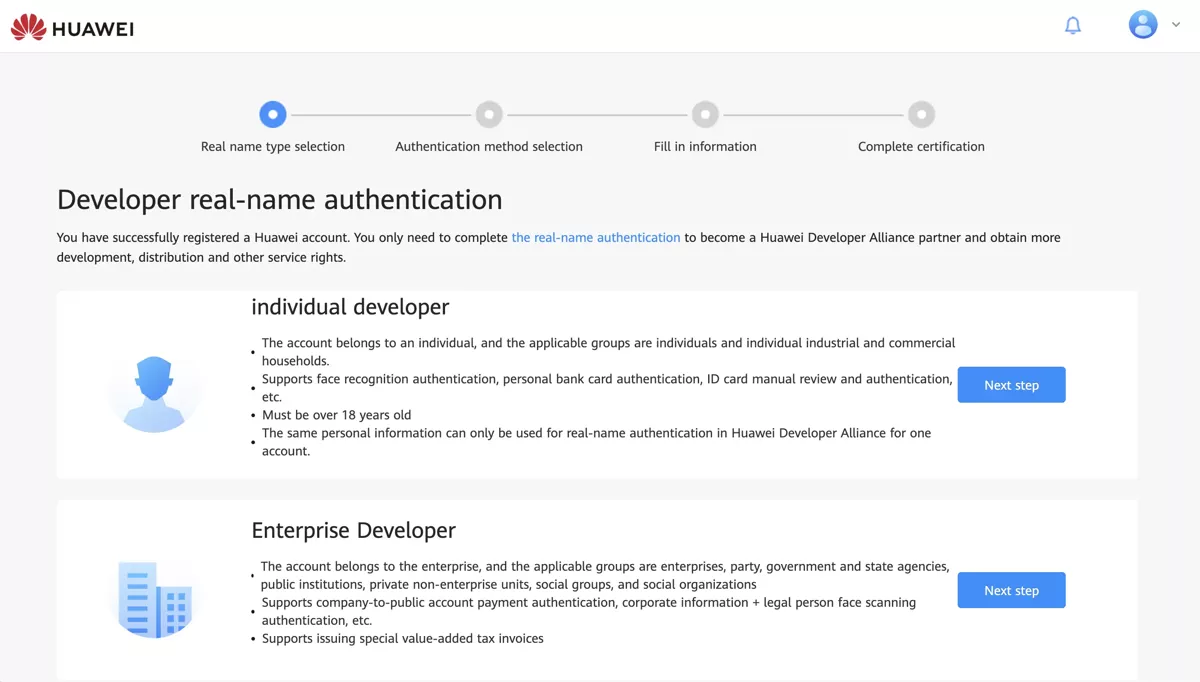Click the Huawei logo

(72, 27)
